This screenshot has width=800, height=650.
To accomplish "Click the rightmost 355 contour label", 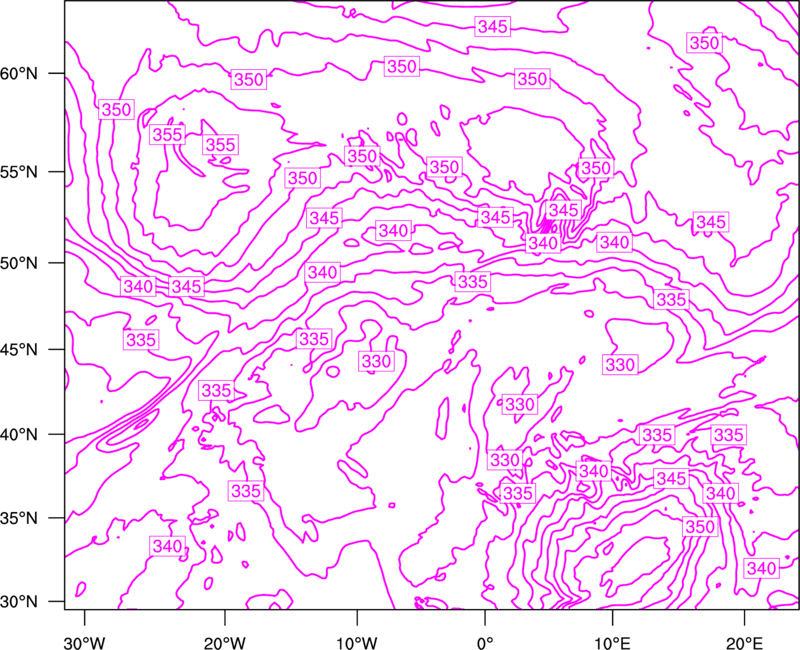I will [220, 145].
